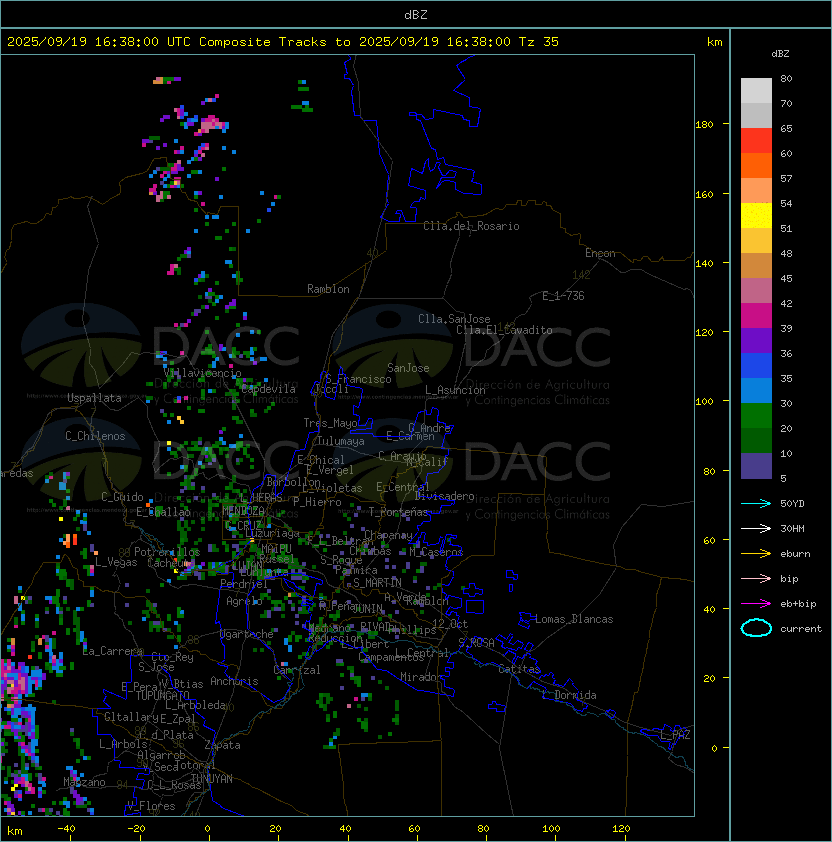Click the 'Zapata' place label
The image size is (832, 842).
pos(222,745)
